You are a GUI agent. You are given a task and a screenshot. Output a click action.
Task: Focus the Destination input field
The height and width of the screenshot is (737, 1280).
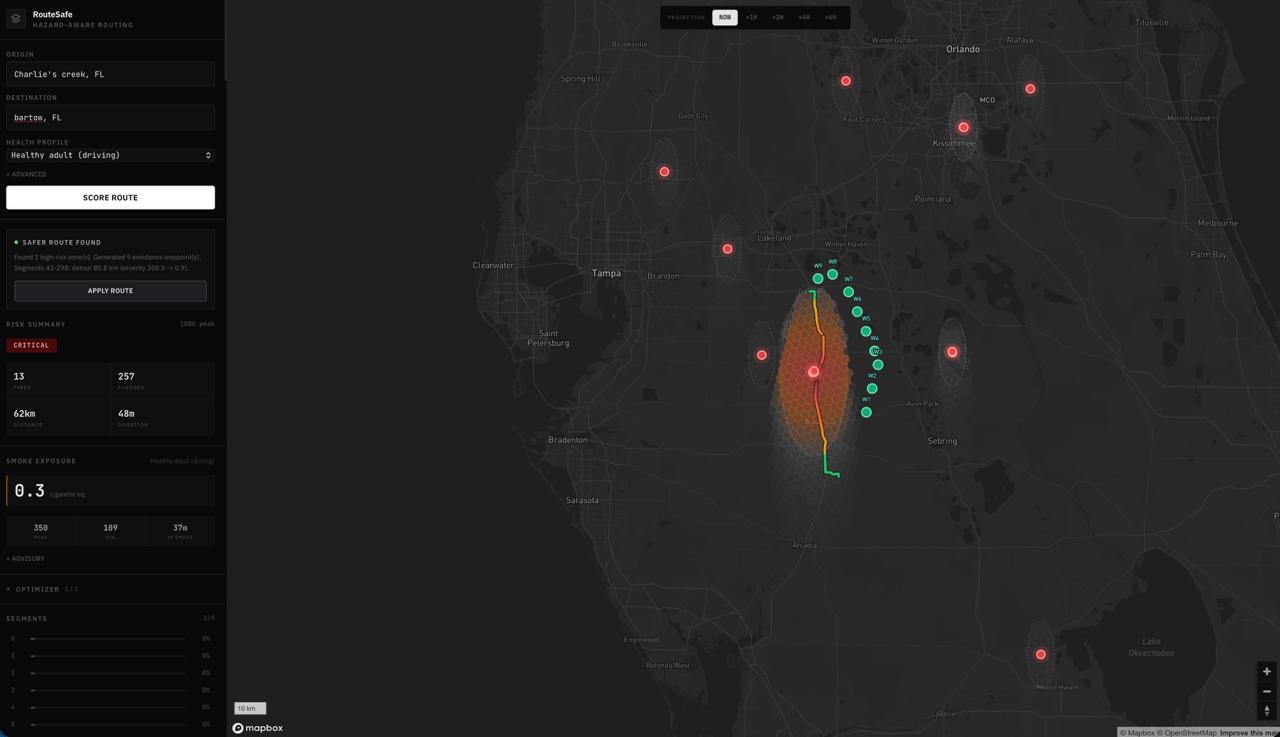pyautogui.click(x=110, y=117)
